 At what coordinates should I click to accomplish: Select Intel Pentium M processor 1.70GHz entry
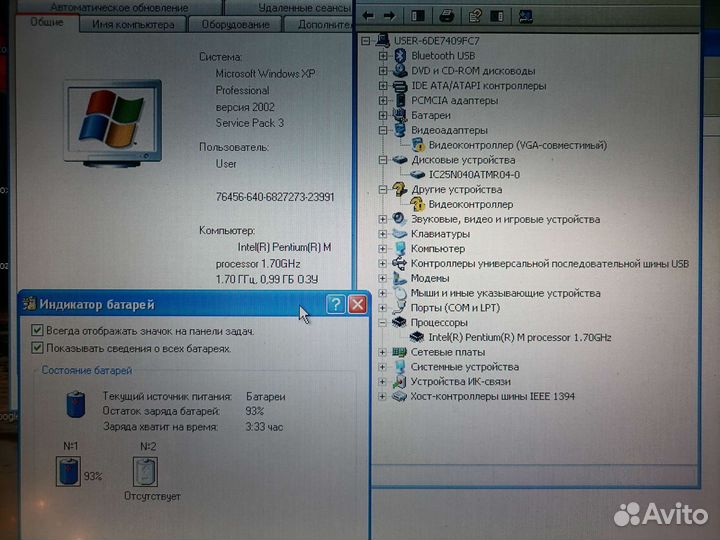[519, 338]
